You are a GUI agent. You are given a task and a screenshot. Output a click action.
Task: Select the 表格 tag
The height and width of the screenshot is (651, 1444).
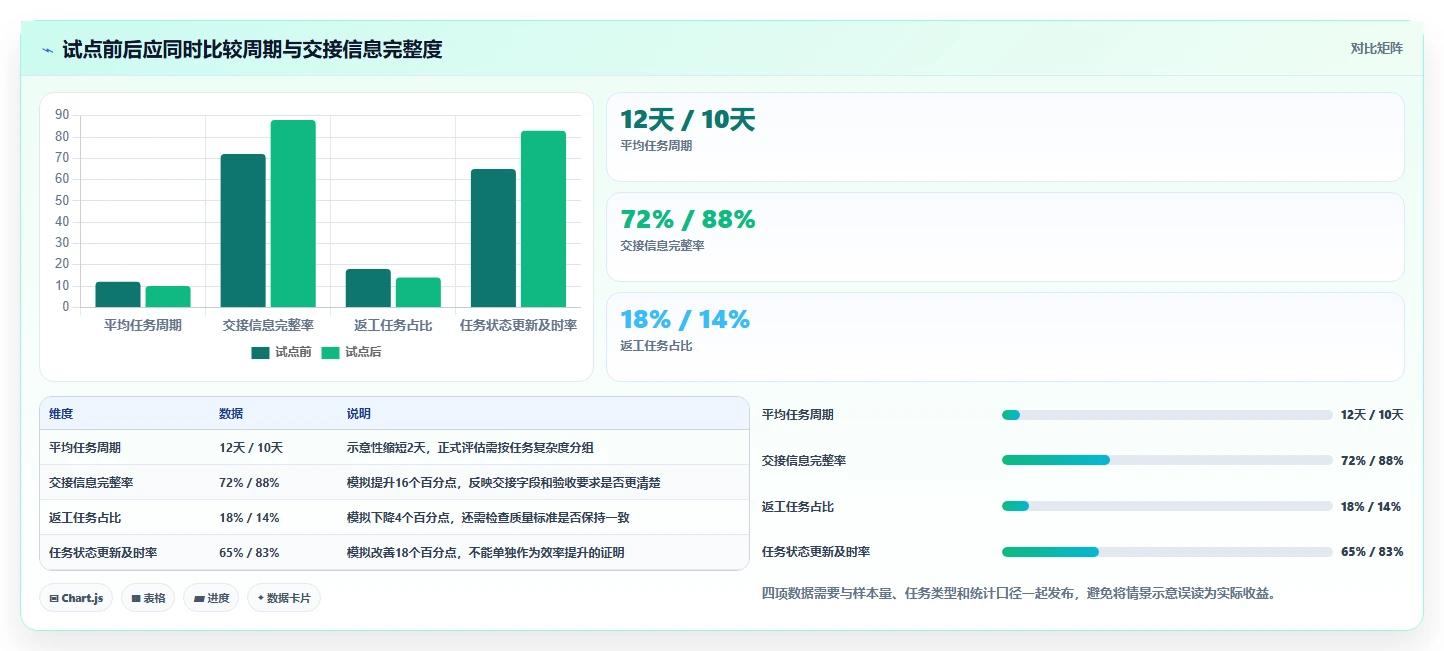tap(148, 598)
